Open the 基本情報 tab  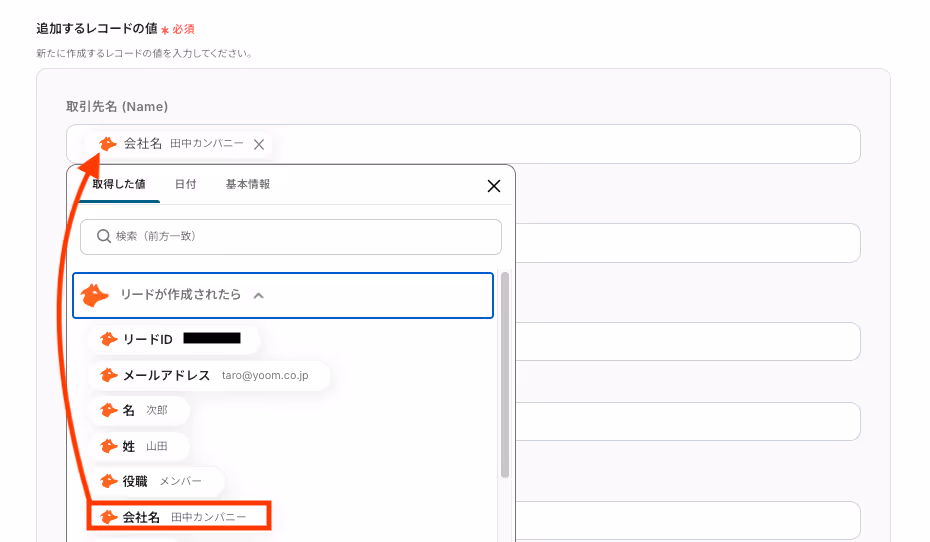pos(247,184)
